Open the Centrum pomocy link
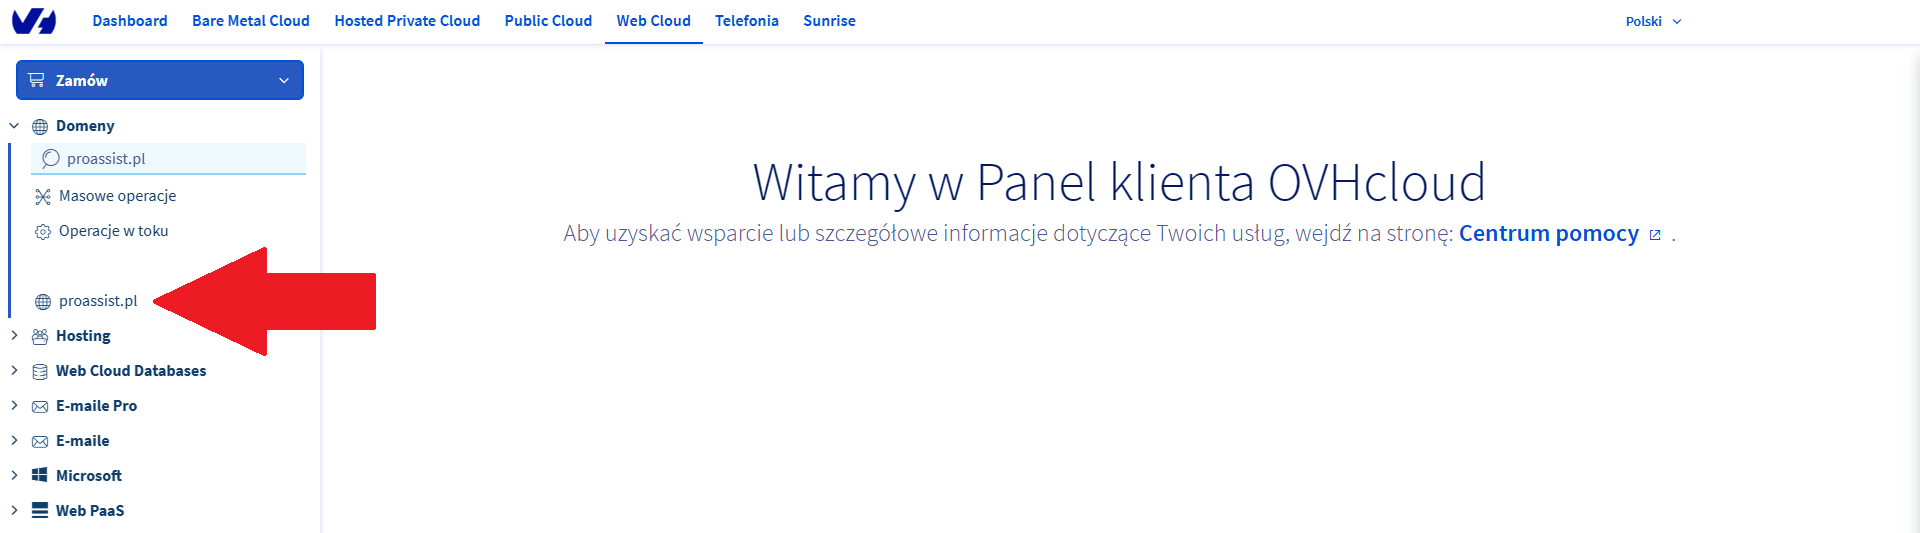 coord(1549,234)
